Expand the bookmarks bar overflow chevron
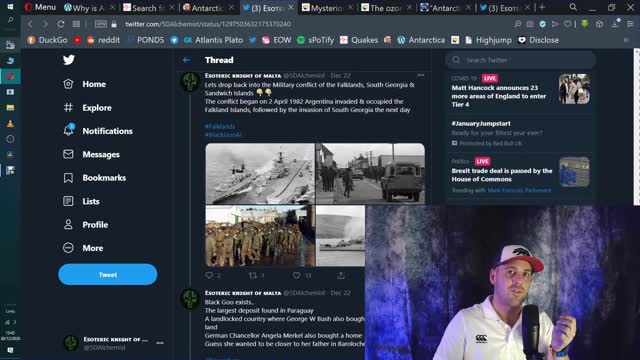 click(x=626, y=40)
